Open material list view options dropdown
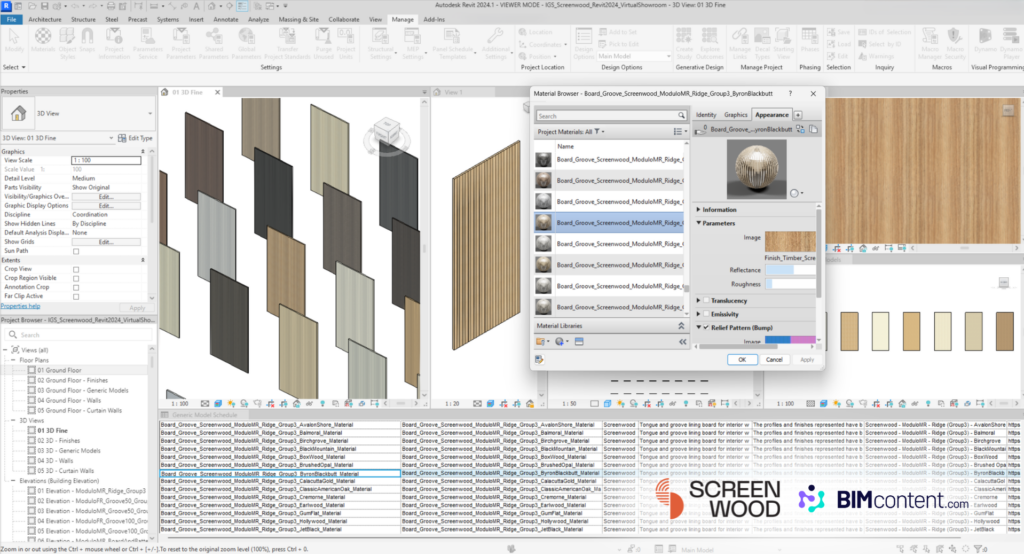This screenshot has width=1024, height=554. tap(680, 132)
